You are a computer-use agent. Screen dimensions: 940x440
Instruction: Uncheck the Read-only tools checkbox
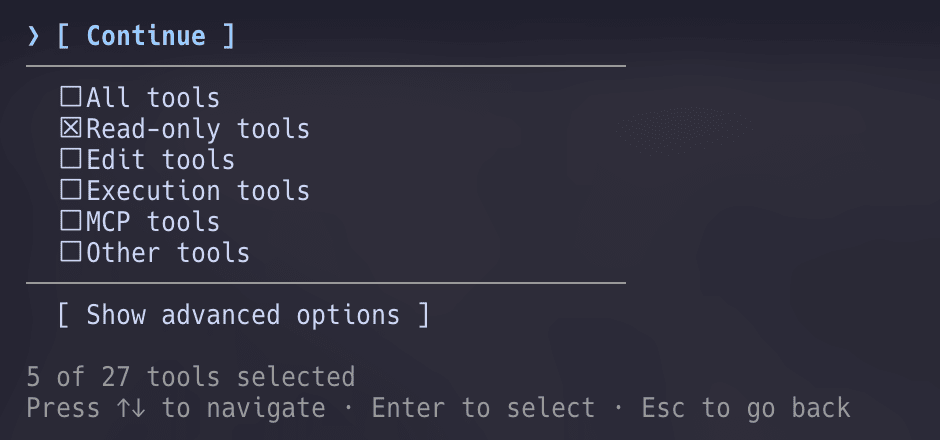tap(71, 129)
